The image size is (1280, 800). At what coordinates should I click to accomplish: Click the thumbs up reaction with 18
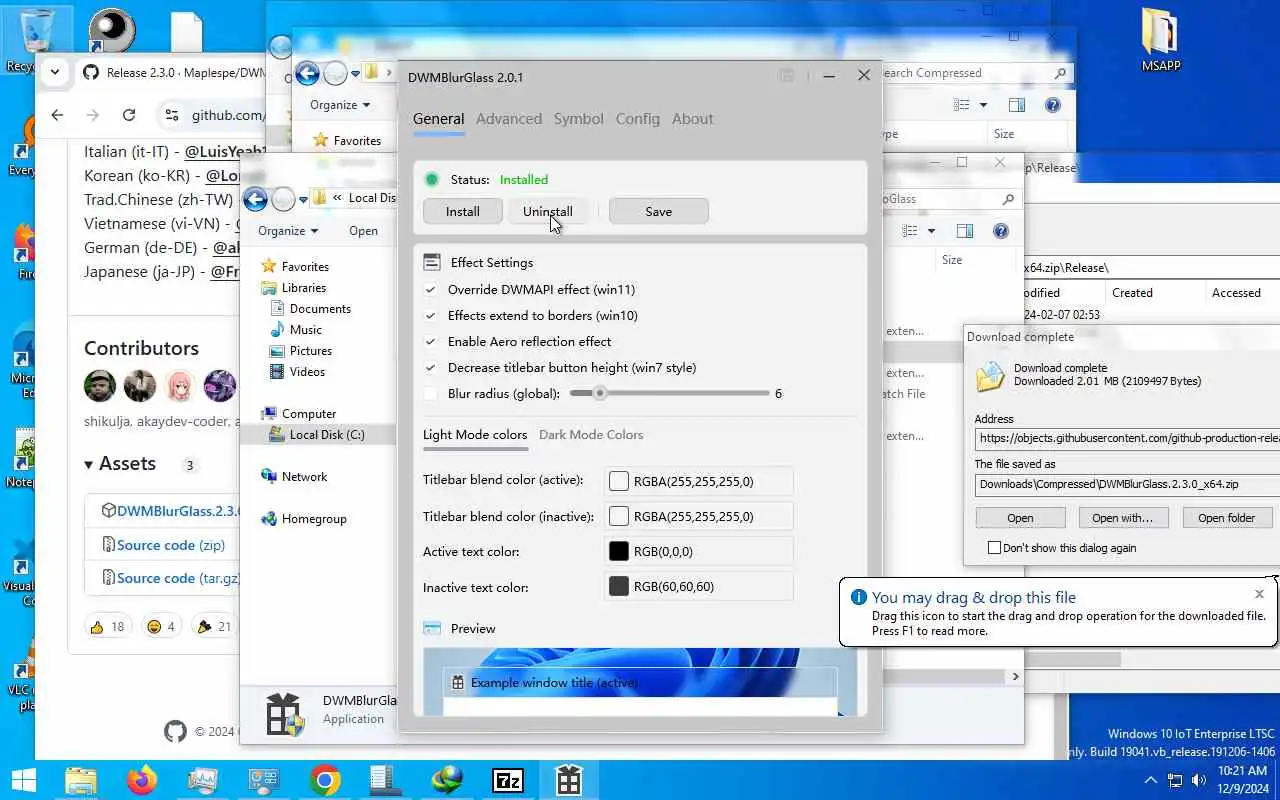click(x=107, y=627)
